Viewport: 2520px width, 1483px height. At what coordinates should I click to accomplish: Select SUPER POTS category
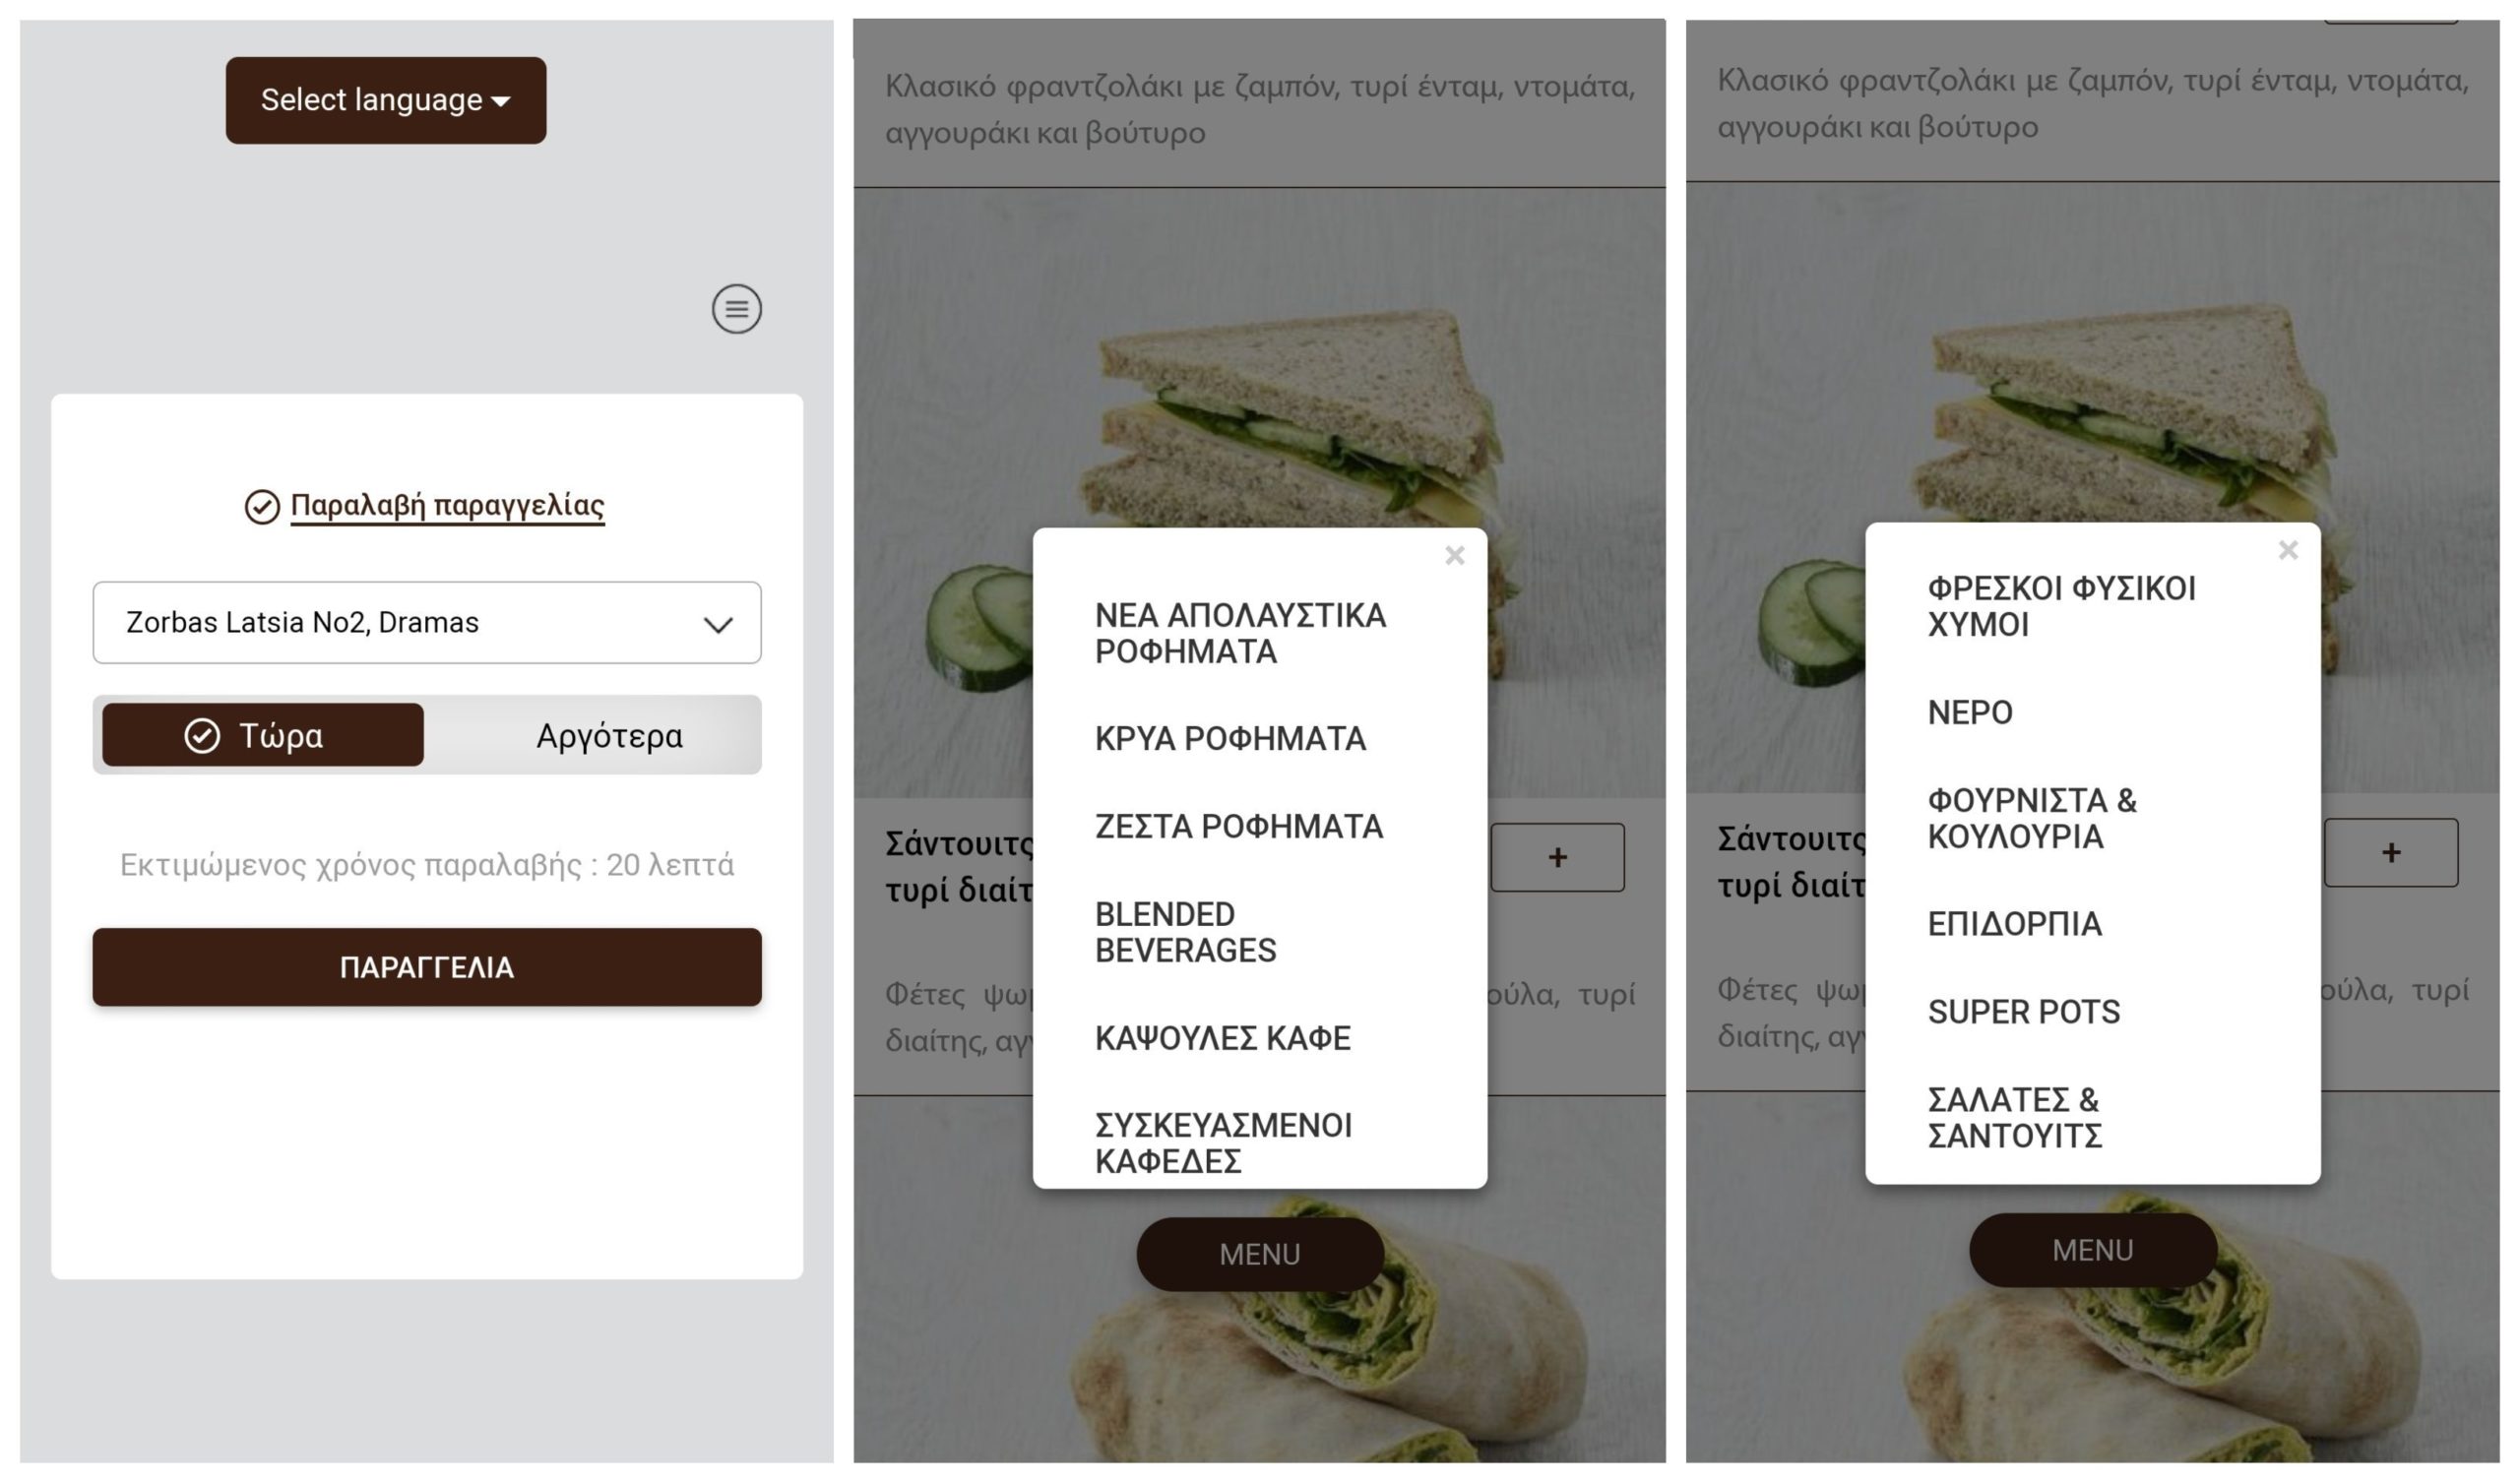(2024, 1012)
